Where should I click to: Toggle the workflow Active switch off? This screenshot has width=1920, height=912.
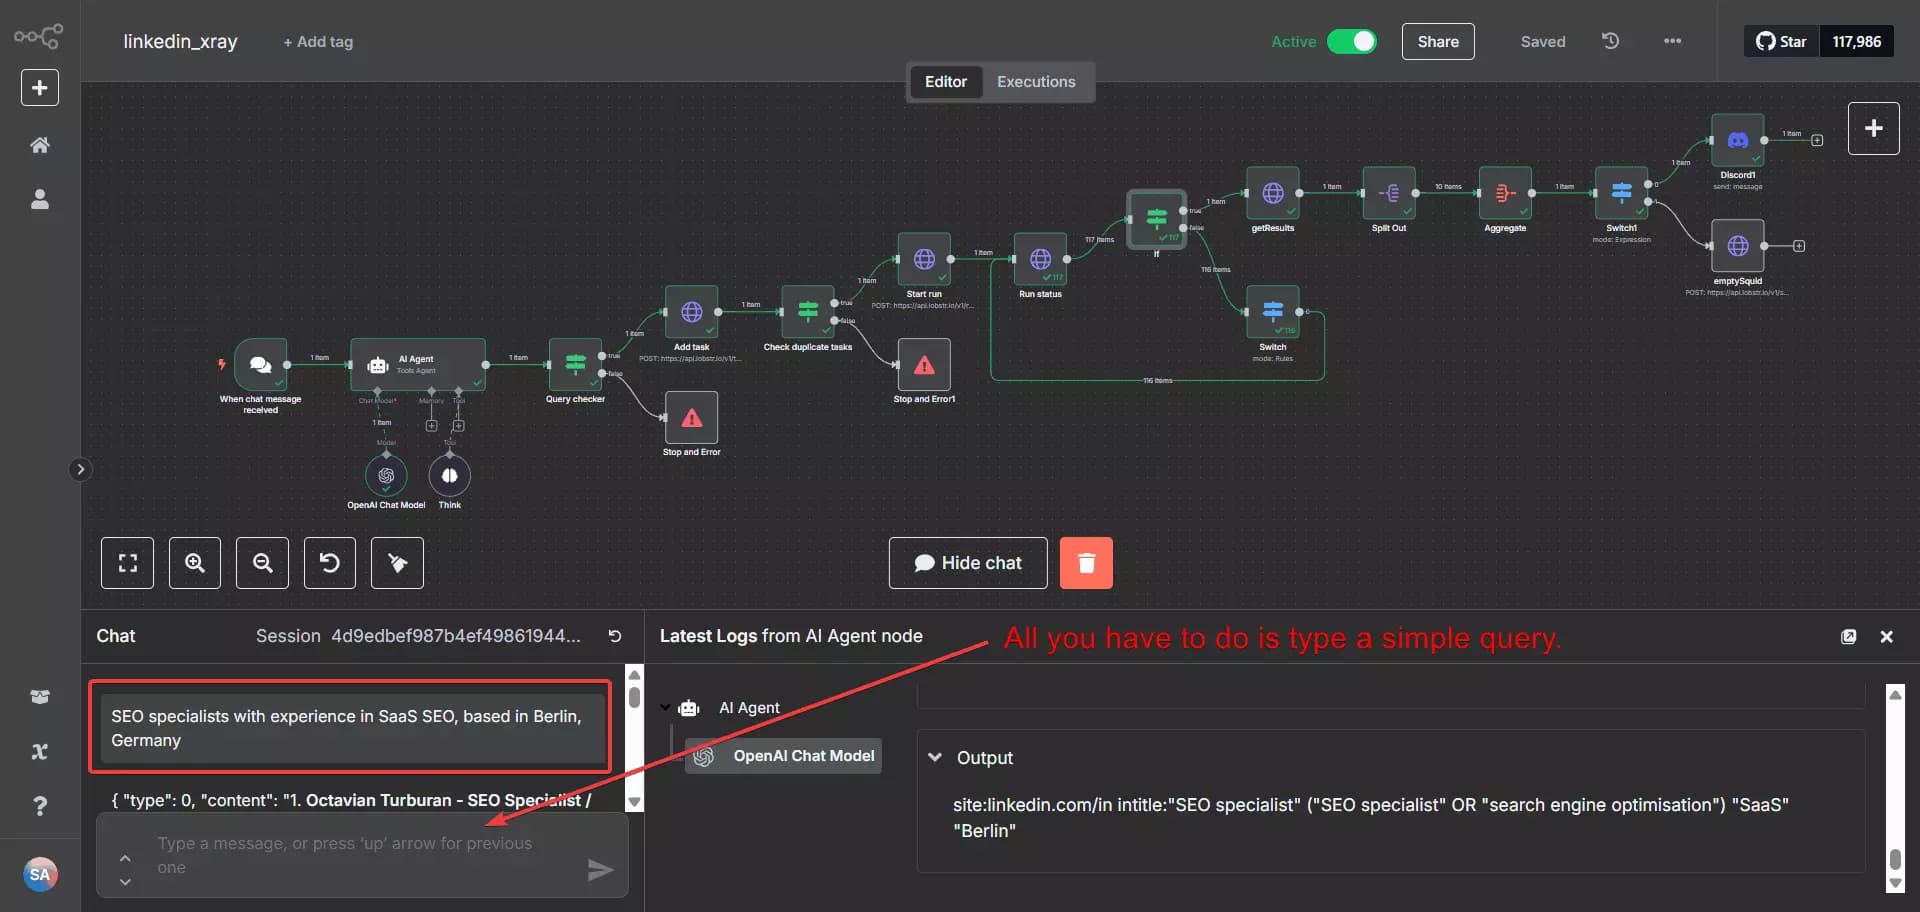tap(1353, 41)
